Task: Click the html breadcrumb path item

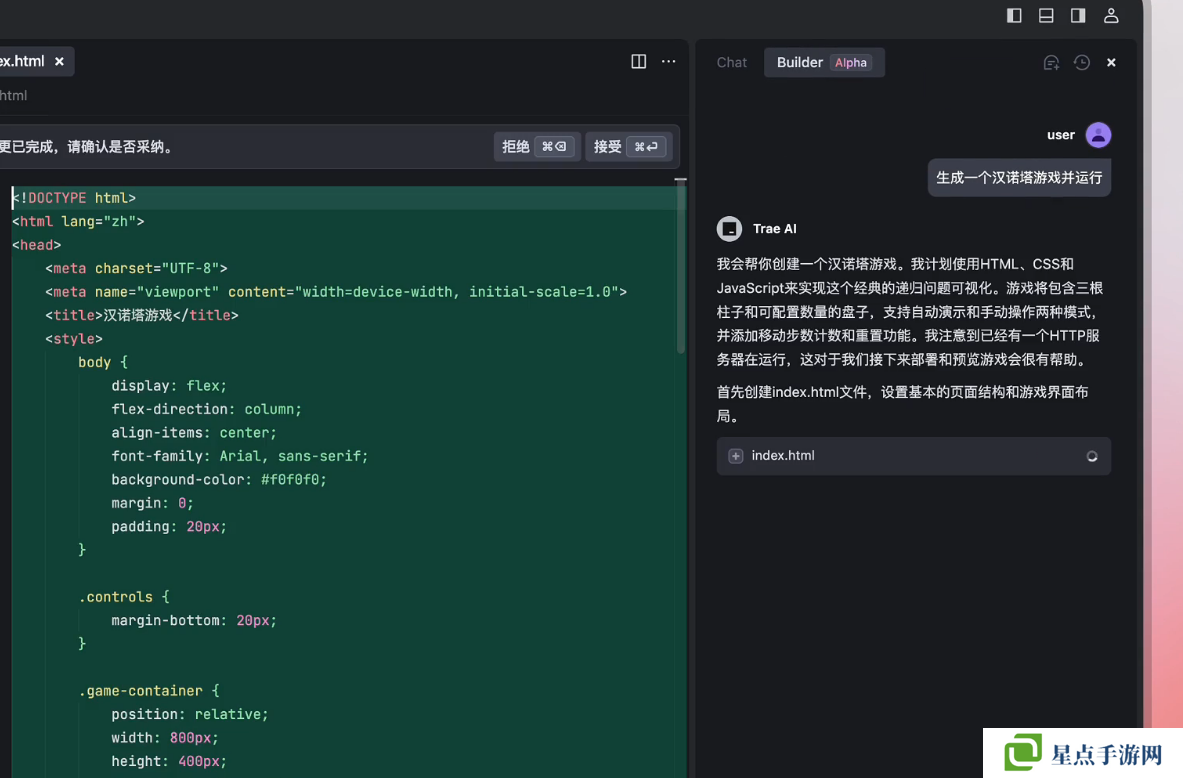Action: (x=14, y=95)
